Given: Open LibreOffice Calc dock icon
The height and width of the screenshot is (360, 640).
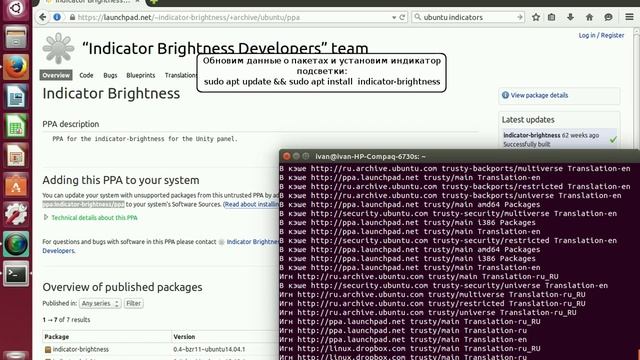Looking at the screenshot, I should coord(16,127).
